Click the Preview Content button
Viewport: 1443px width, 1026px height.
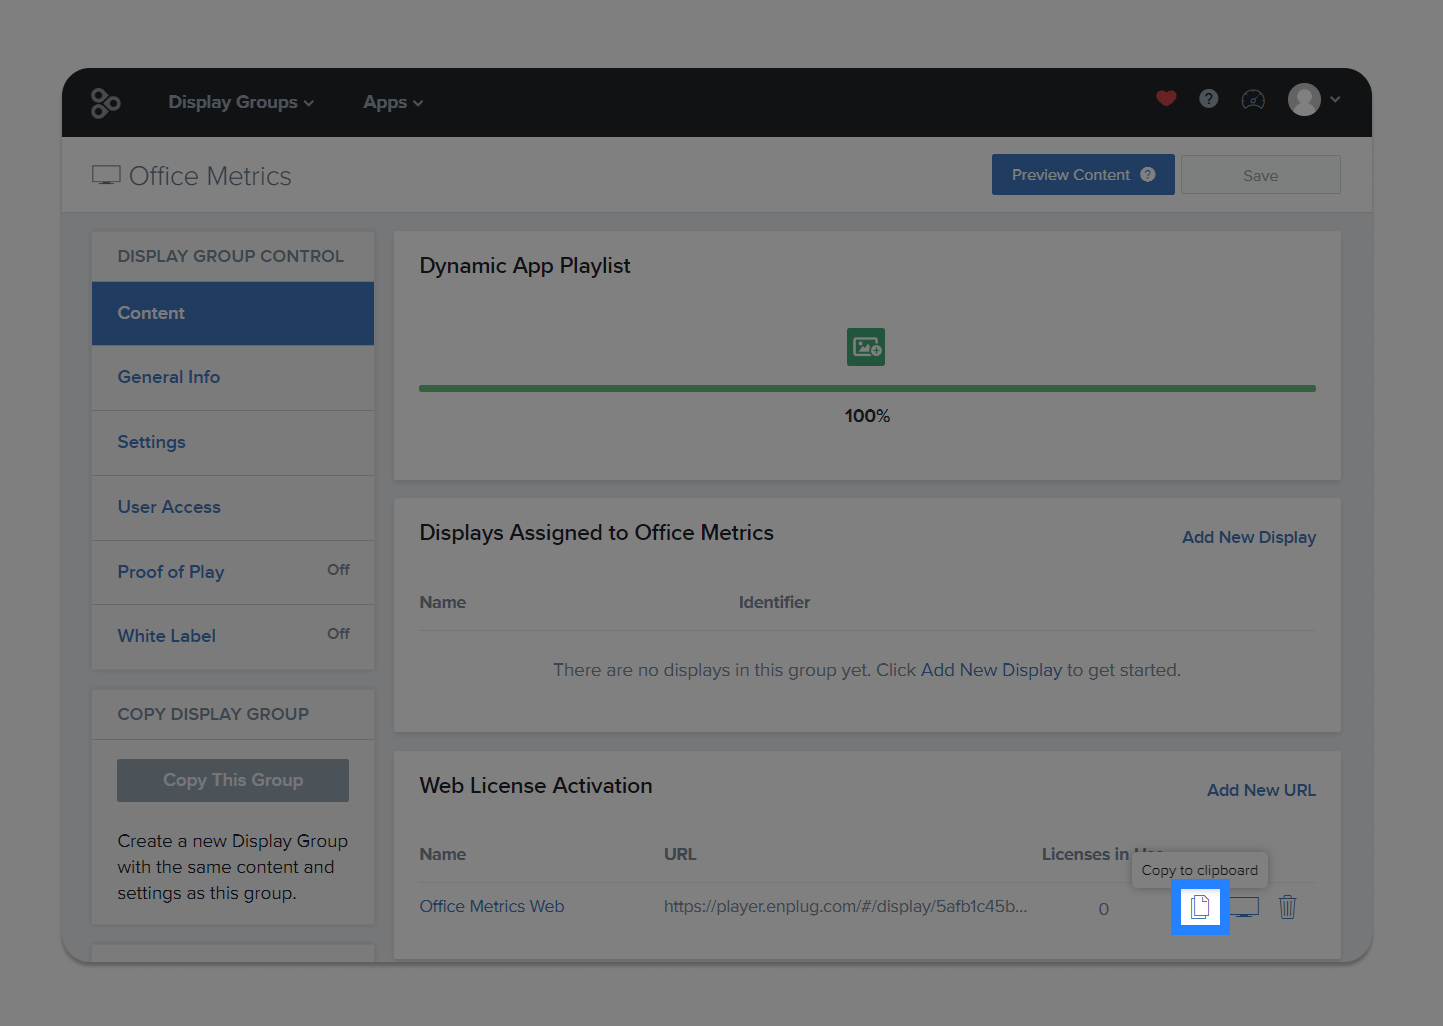[x=1083, y=175]
